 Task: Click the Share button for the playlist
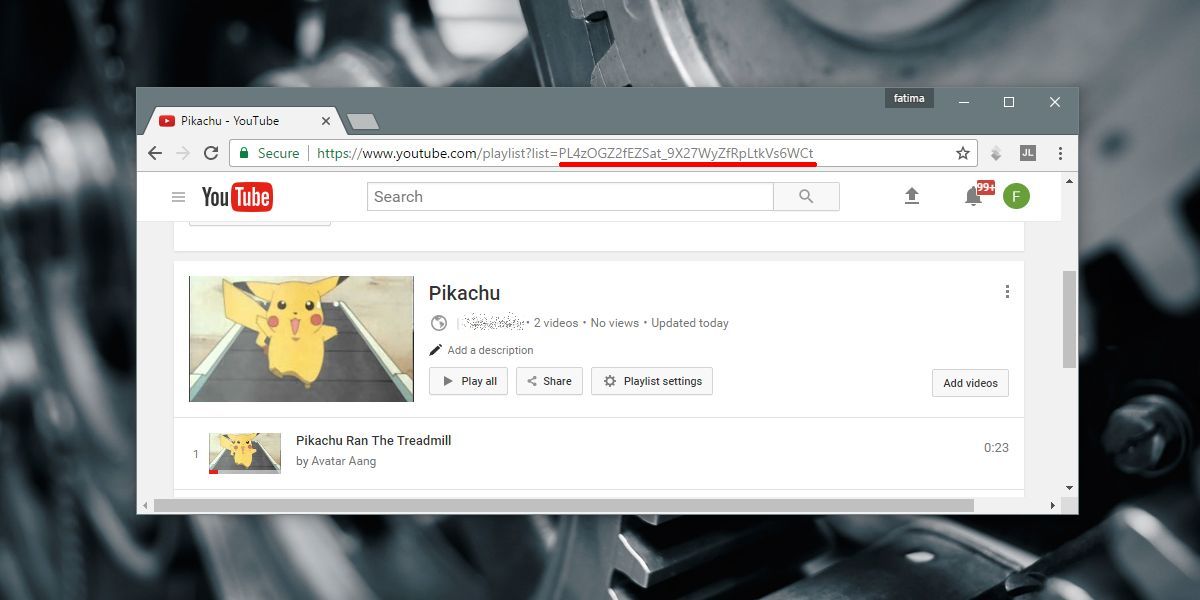pos(549,381)
